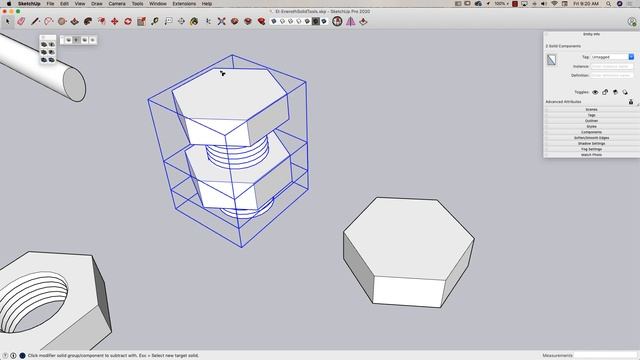This screenshot has width=640, height=360.
Task: Click the highlighted dark Solid Tools icon
Action: click(x=316, y=21)
